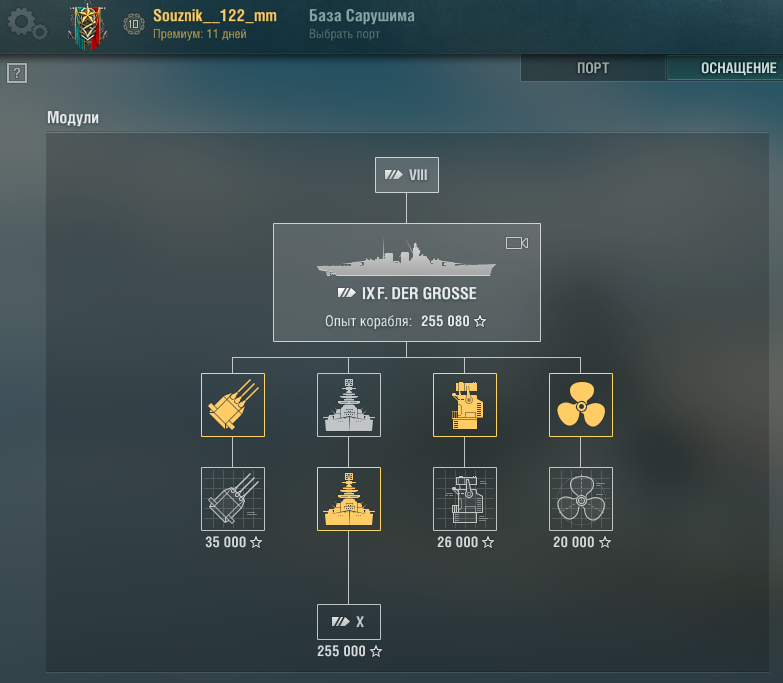
Task: Click the IX F. DER GROSSE ship card
Action: [406, 282]
